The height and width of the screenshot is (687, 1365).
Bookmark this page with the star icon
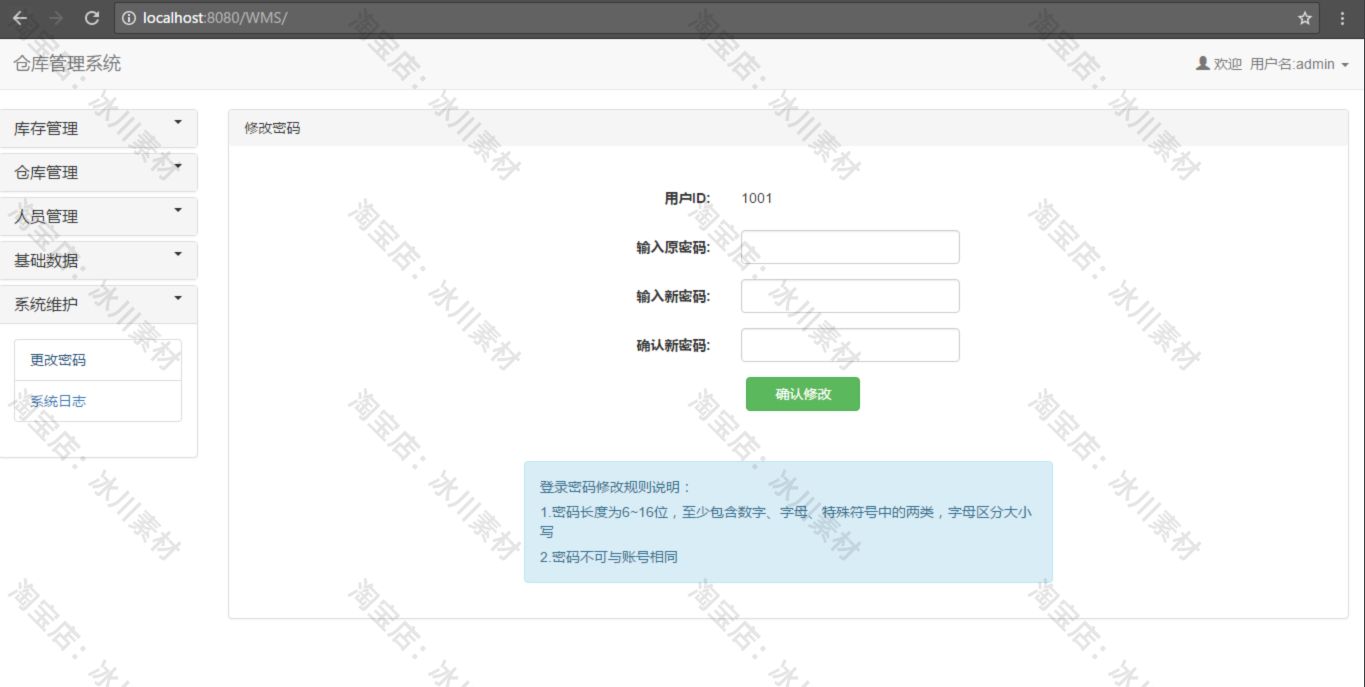click(x=1305, y=18)
